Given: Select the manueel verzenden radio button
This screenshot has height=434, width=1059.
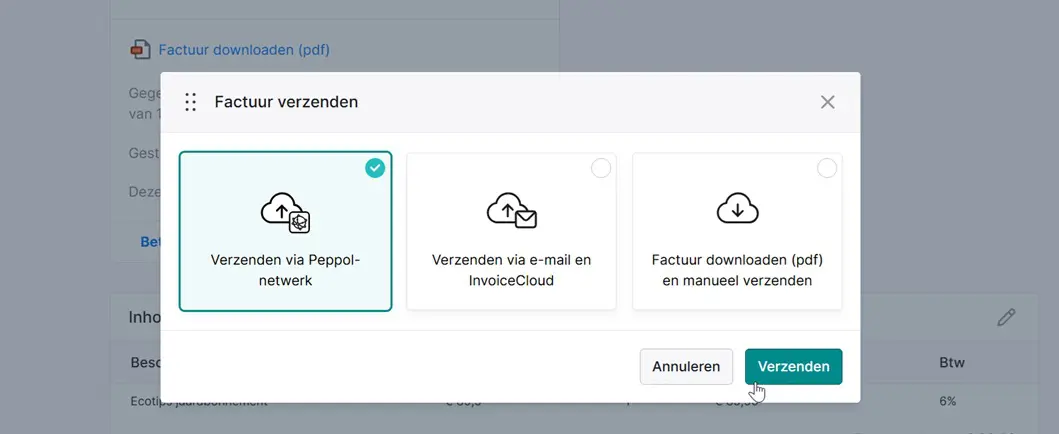Looking at the screenshot, I should point(826,169).
